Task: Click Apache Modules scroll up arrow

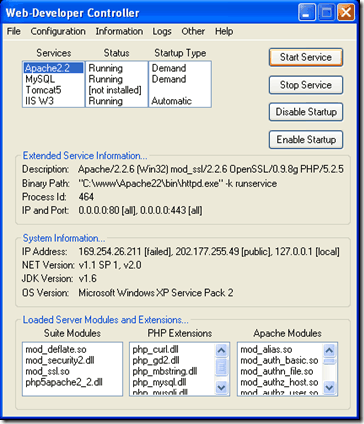Action: tap(329, 350)
